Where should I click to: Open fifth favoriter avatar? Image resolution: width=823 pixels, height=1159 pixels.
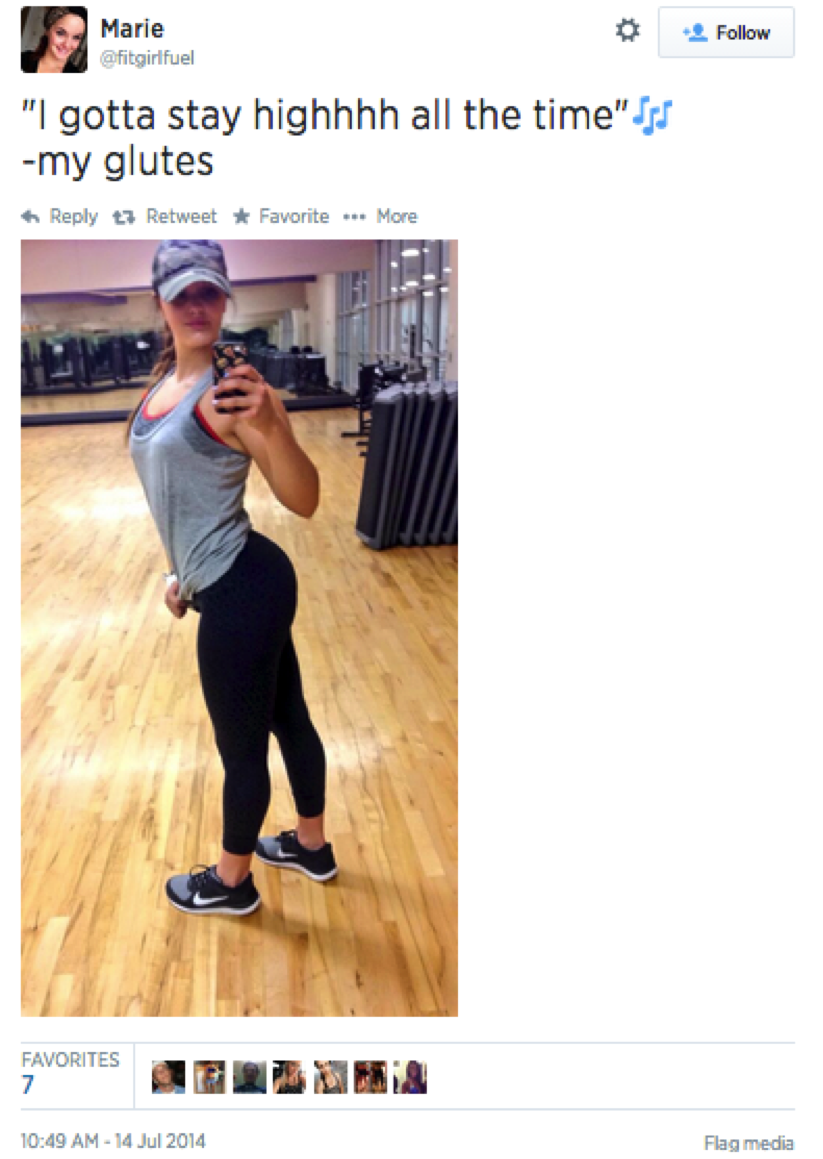[x=330, y=1077]
